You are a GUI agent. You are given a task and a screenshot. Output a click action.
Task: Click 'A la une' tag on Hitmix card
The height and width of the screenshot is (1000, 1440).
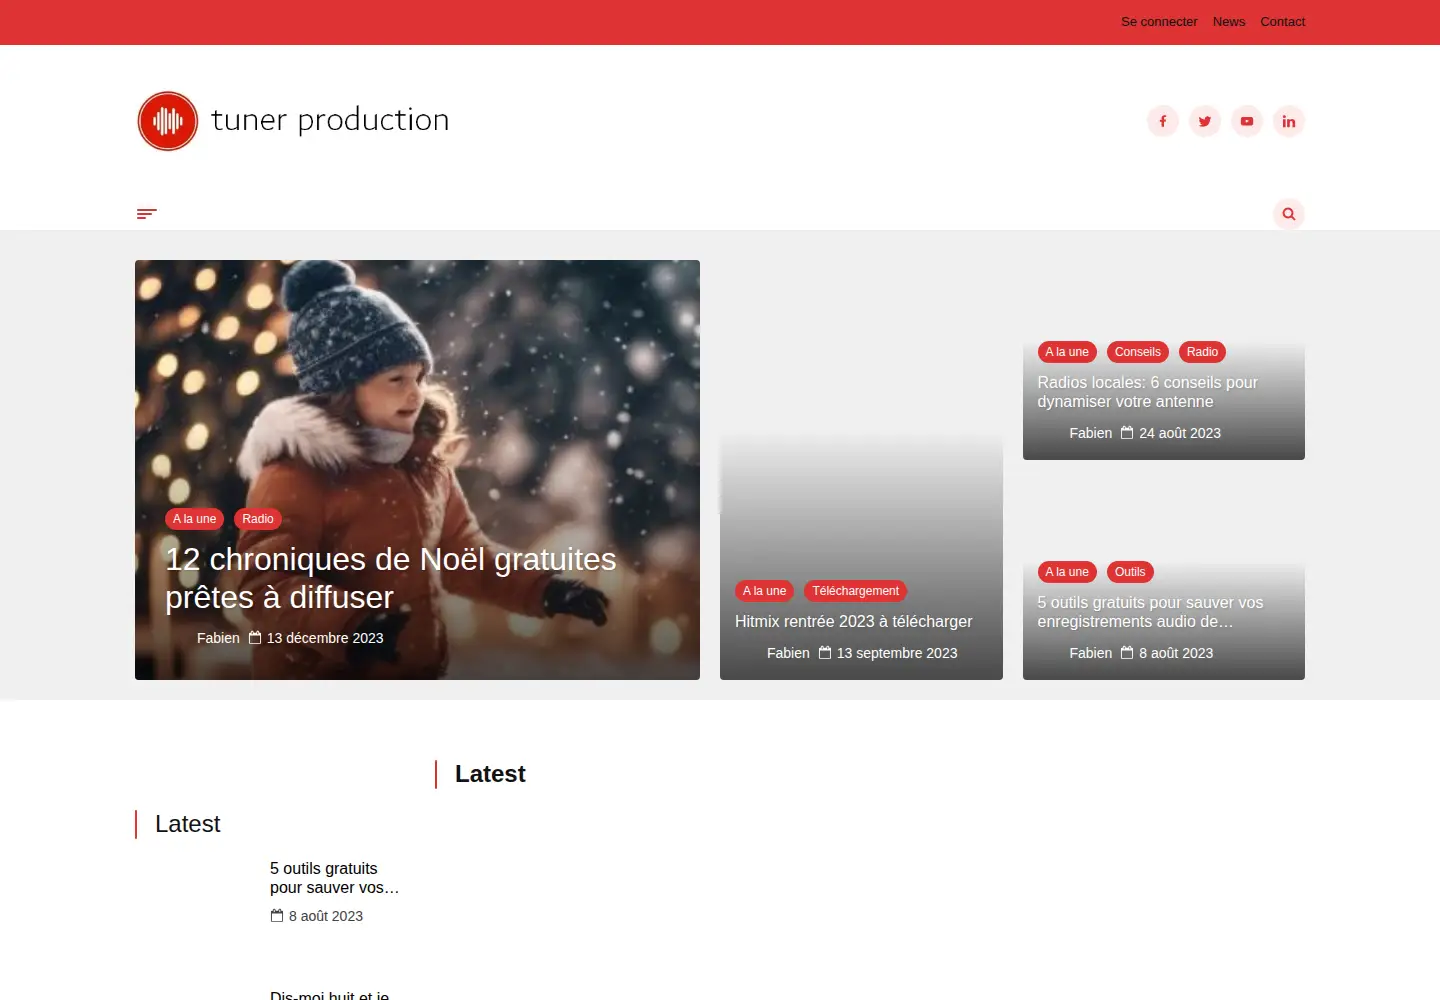[x=764, y=591]
